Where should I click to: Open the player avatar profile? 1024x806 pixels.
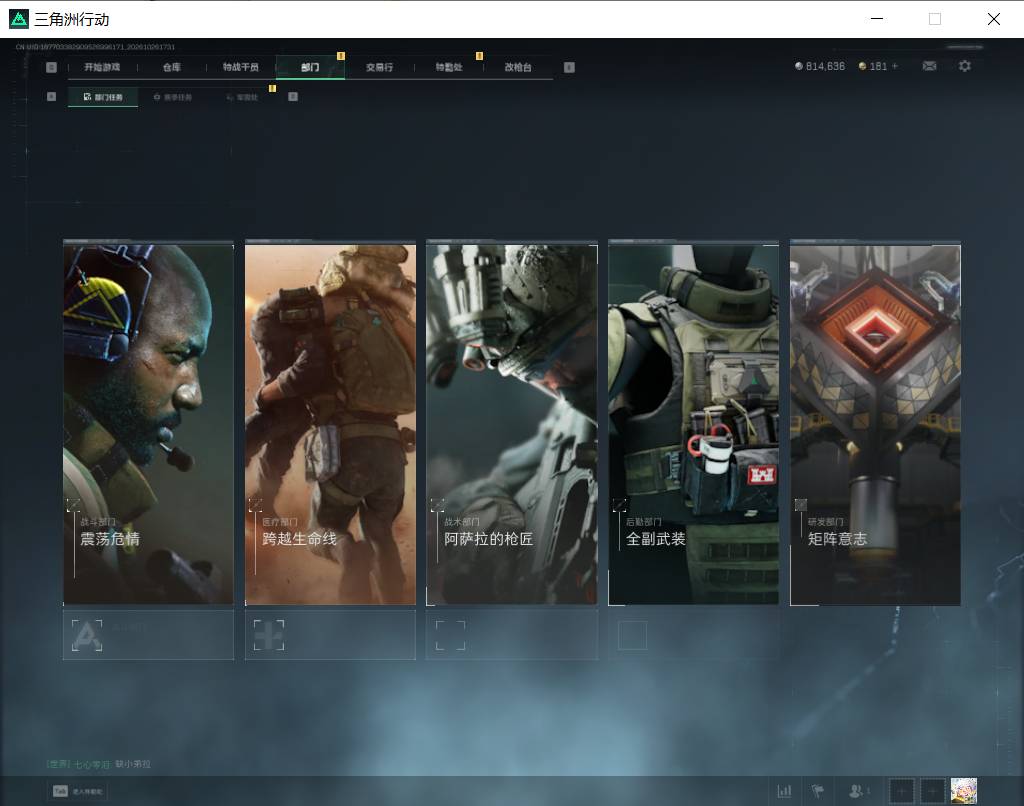[963, 791]
